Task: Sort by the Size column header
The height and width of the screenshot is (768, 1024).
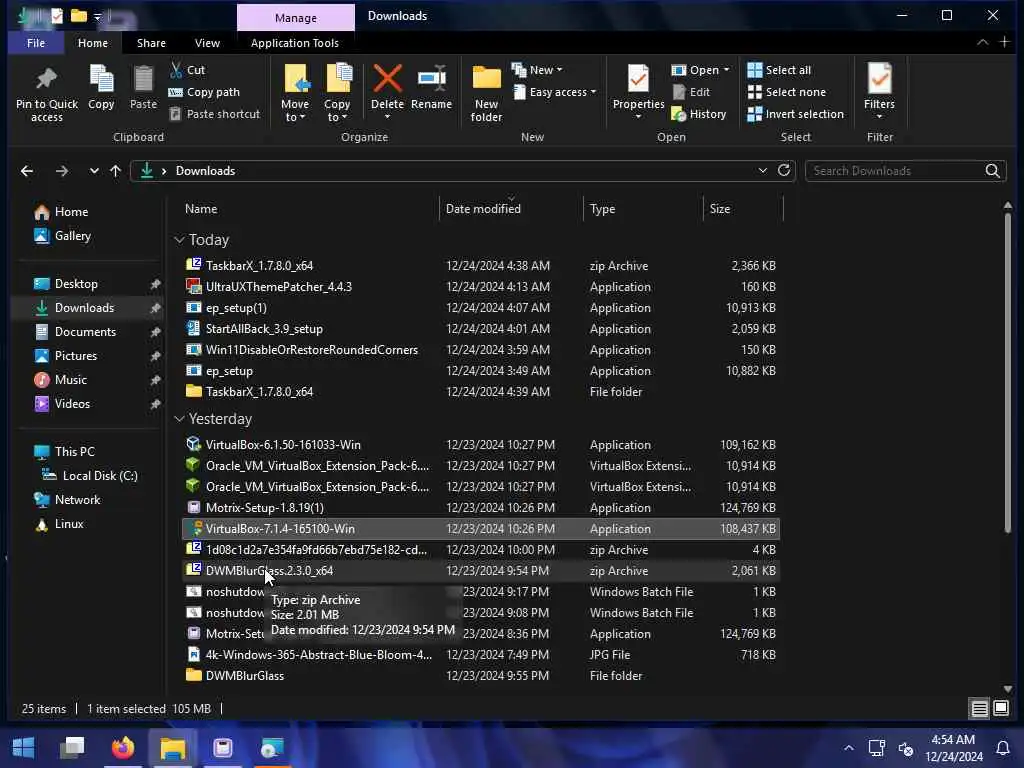Action: 720,209
